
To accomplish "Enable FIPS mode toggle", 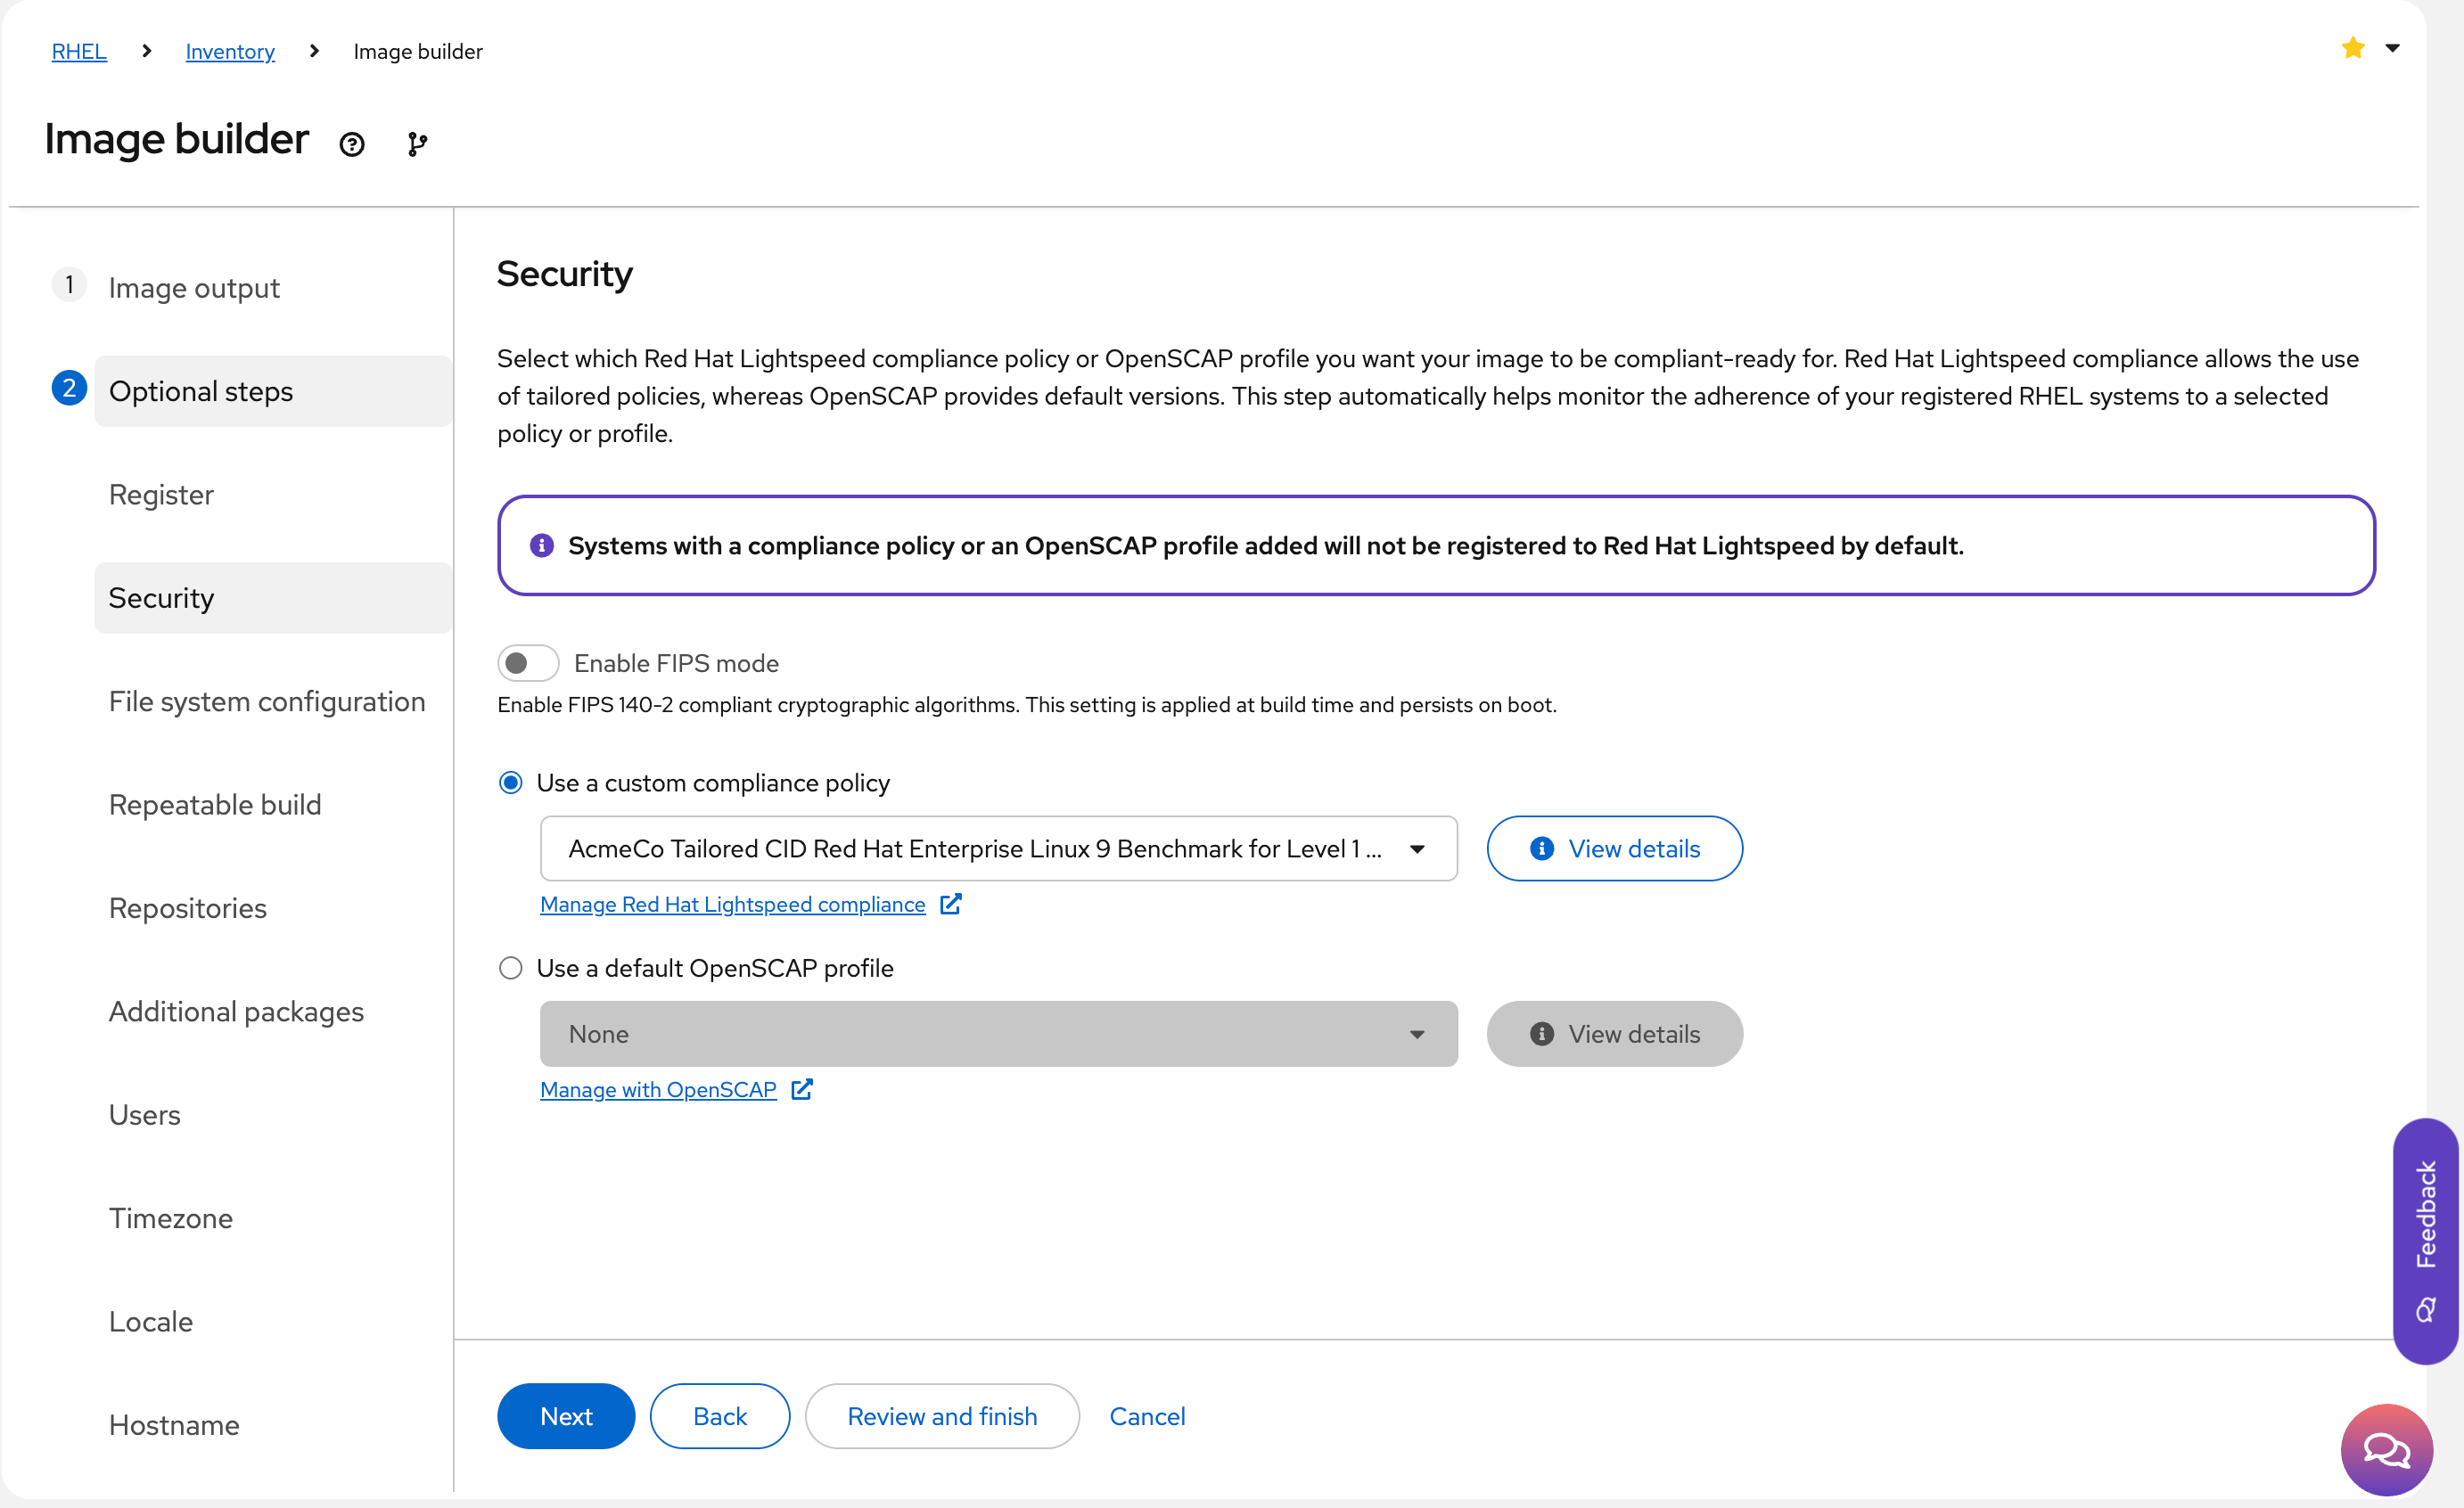I will point(528,663).
